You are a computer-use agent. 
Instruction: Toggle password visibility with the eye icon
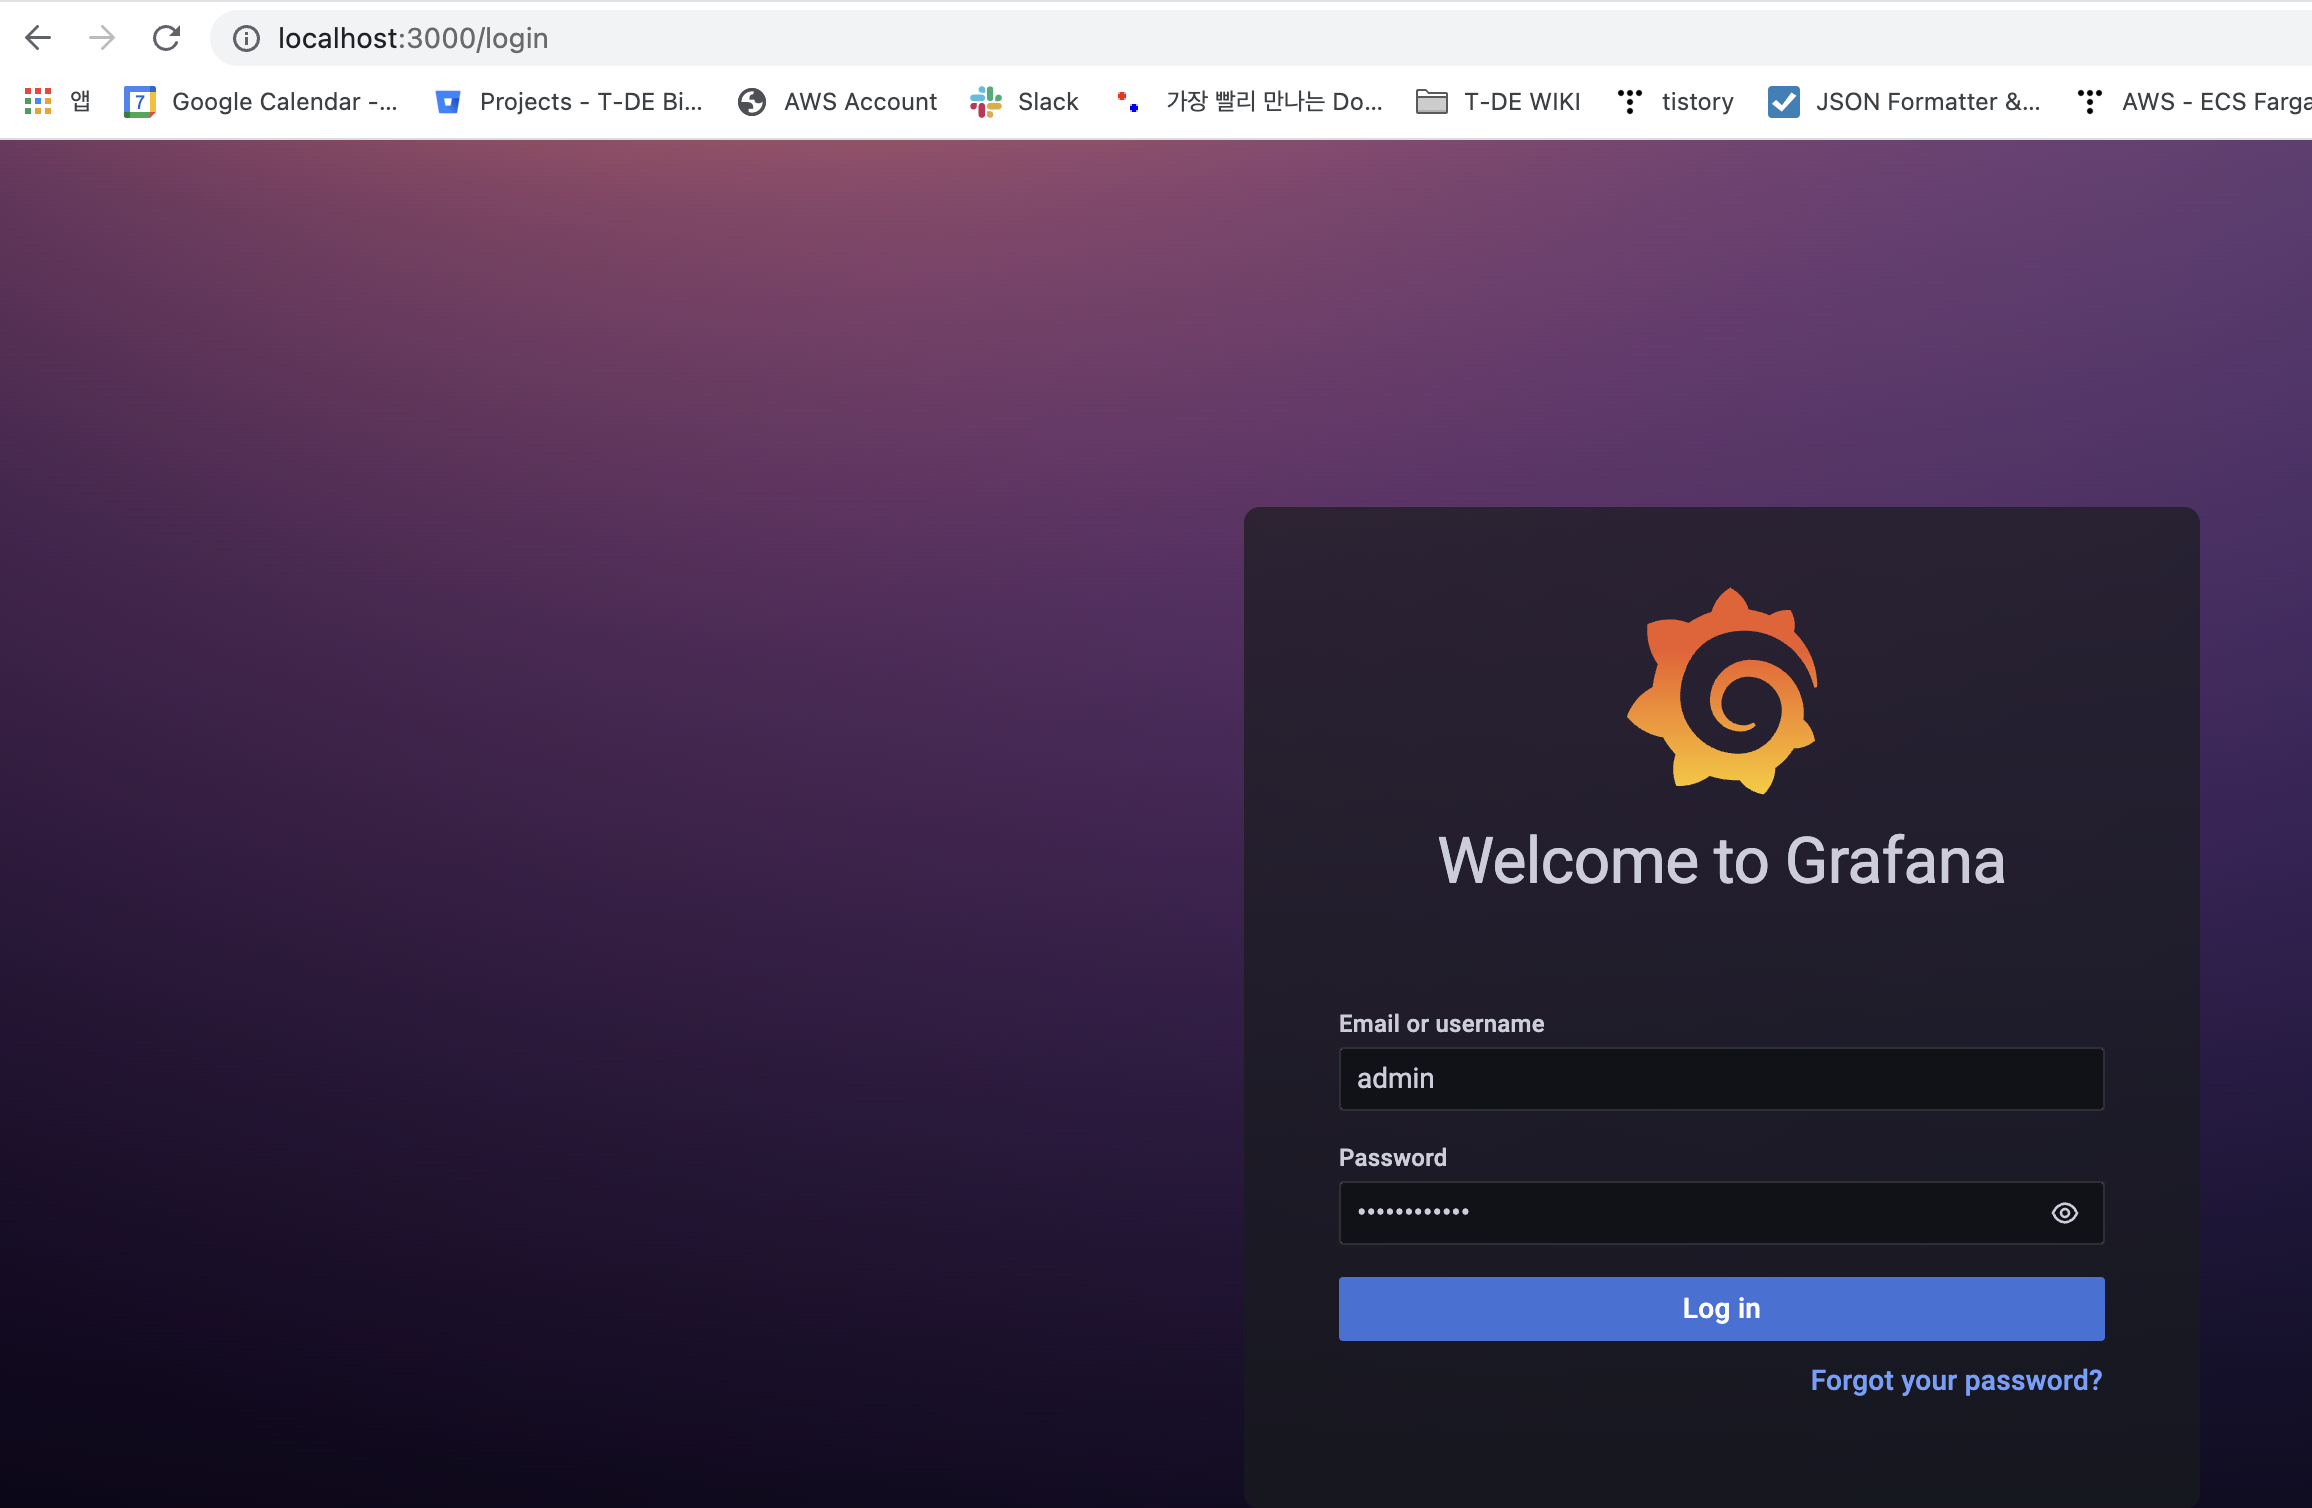pos(2064,1213)
